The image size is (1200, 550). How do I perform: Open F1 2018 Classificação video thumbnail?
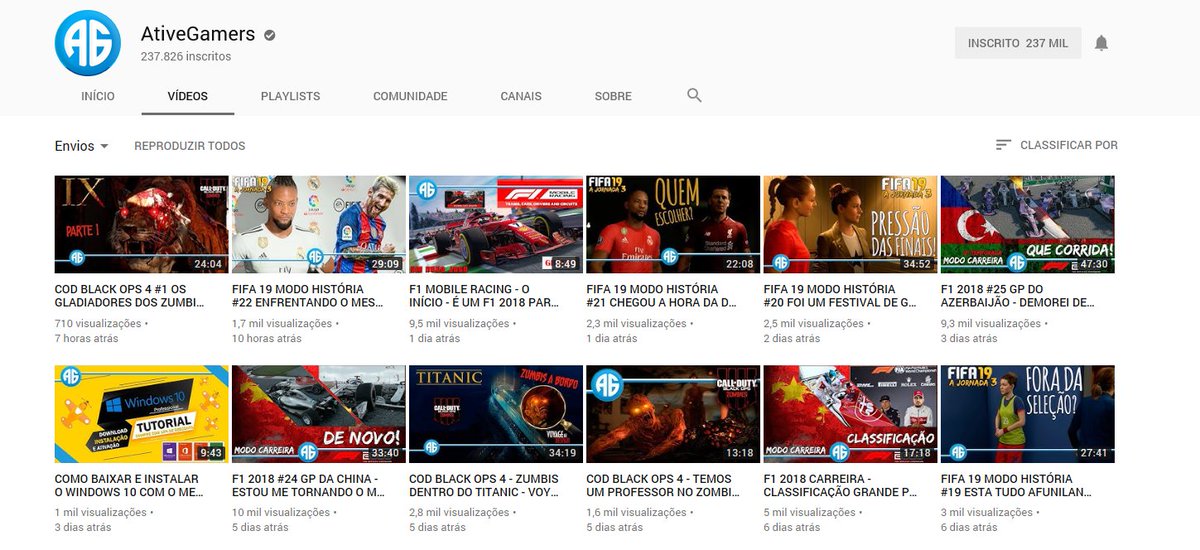[x=850, y=414]
